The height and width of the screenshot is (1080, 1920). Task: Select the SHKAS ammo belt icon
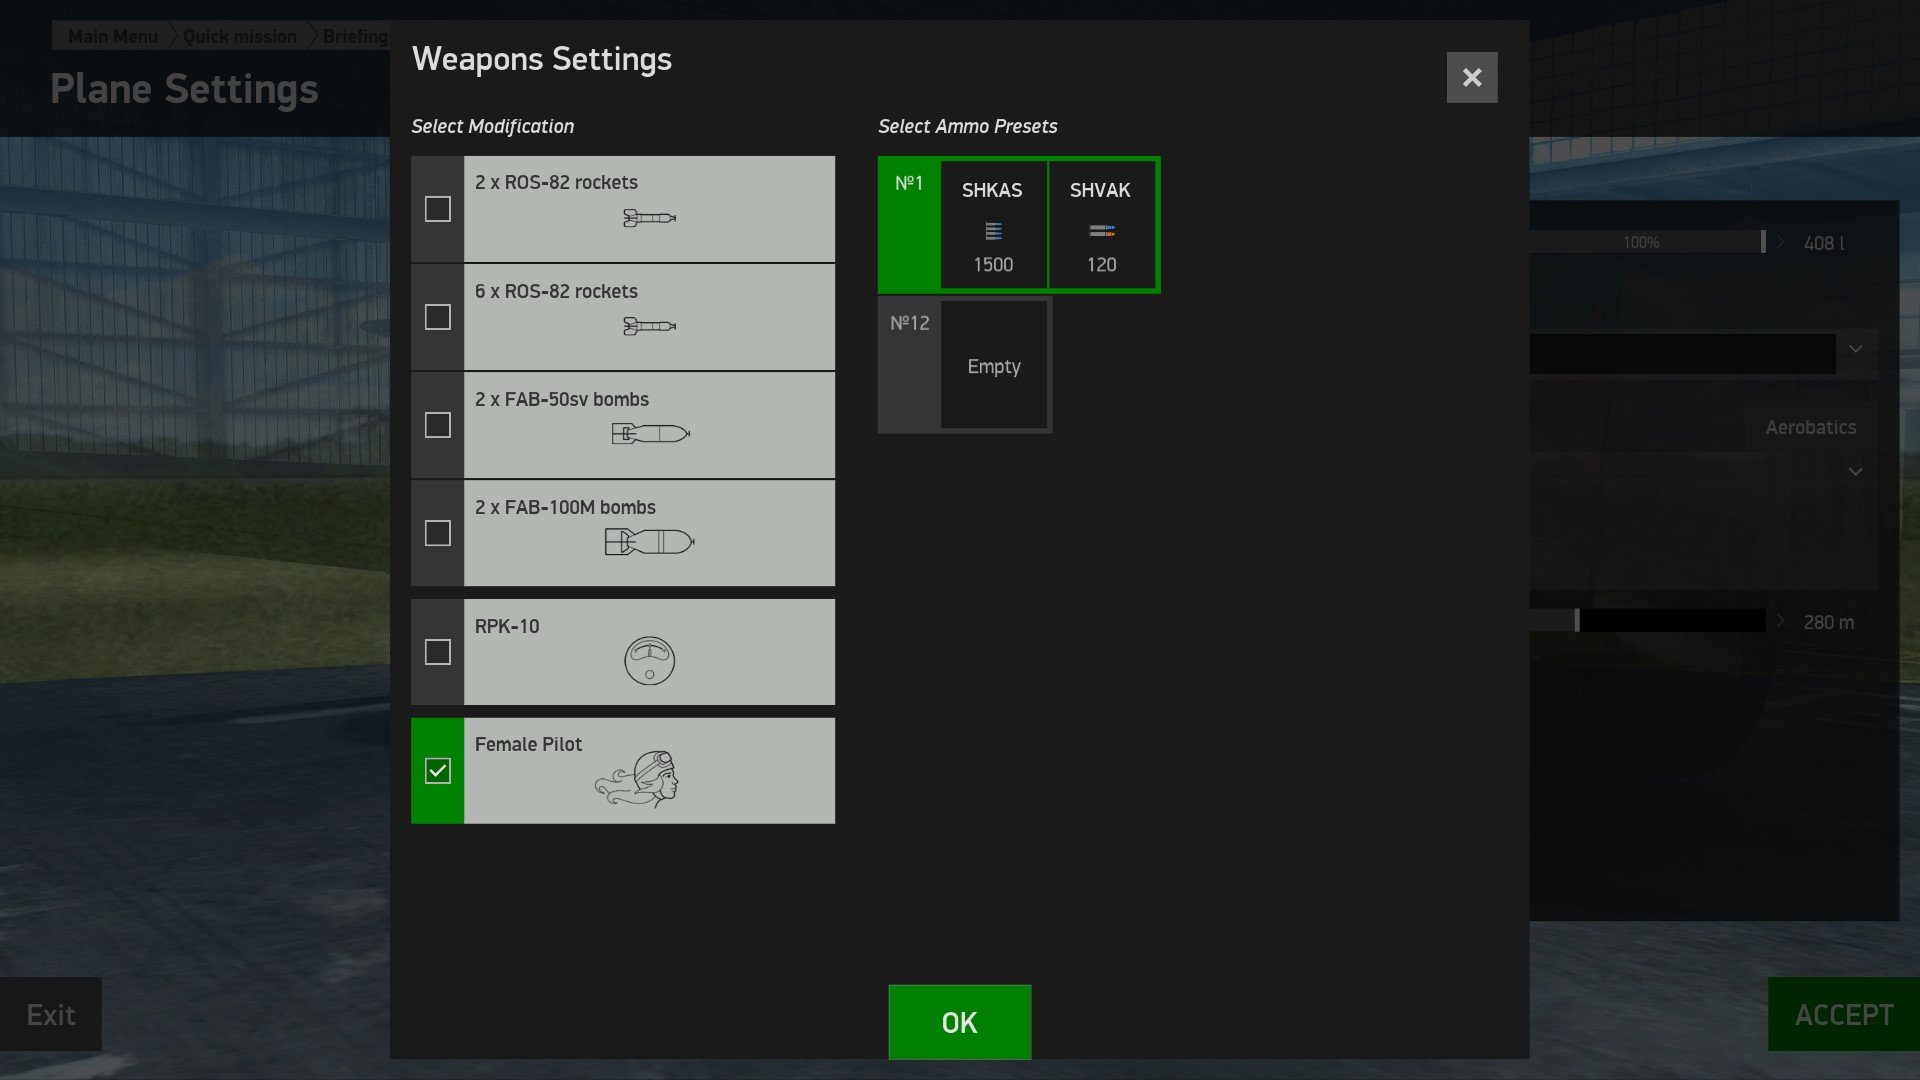pos(993,232)
